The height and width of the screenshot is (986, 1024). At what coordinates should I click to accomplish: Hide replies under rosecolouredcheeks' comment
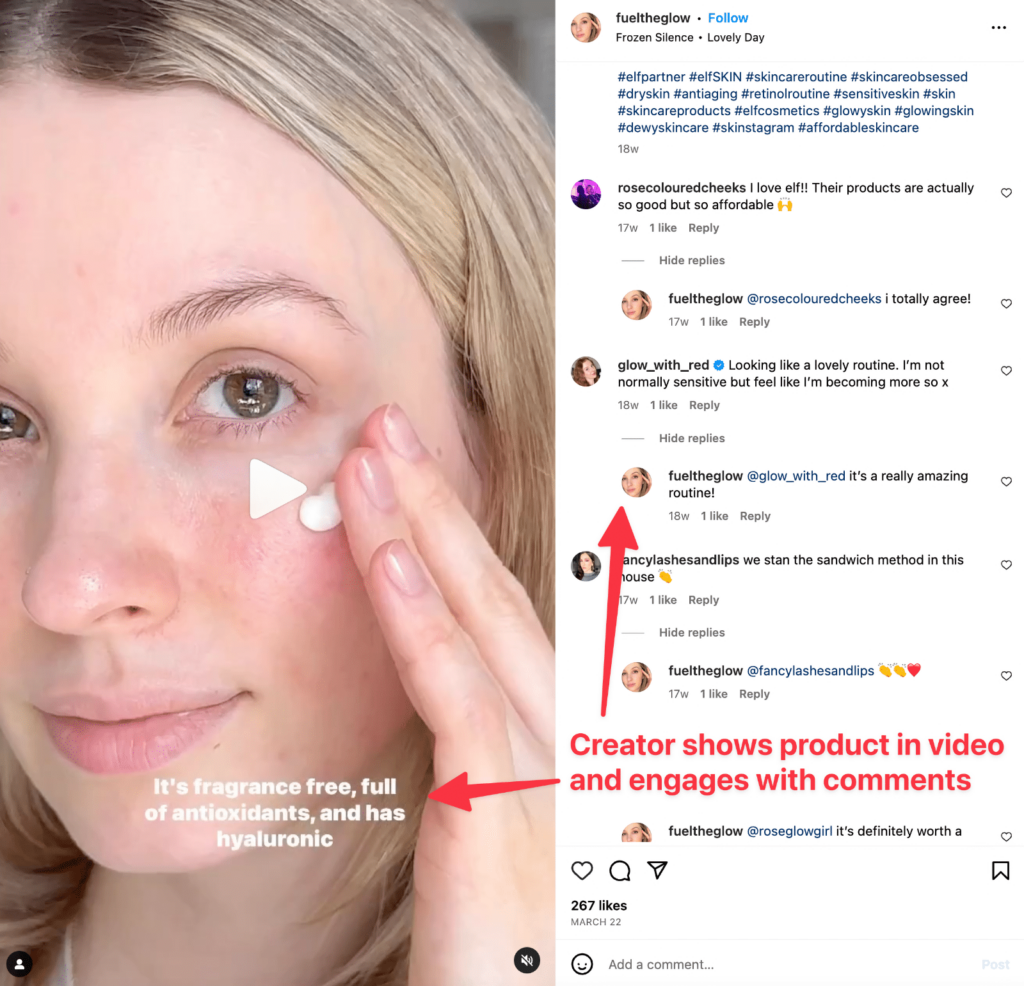(x=692, y=260)
